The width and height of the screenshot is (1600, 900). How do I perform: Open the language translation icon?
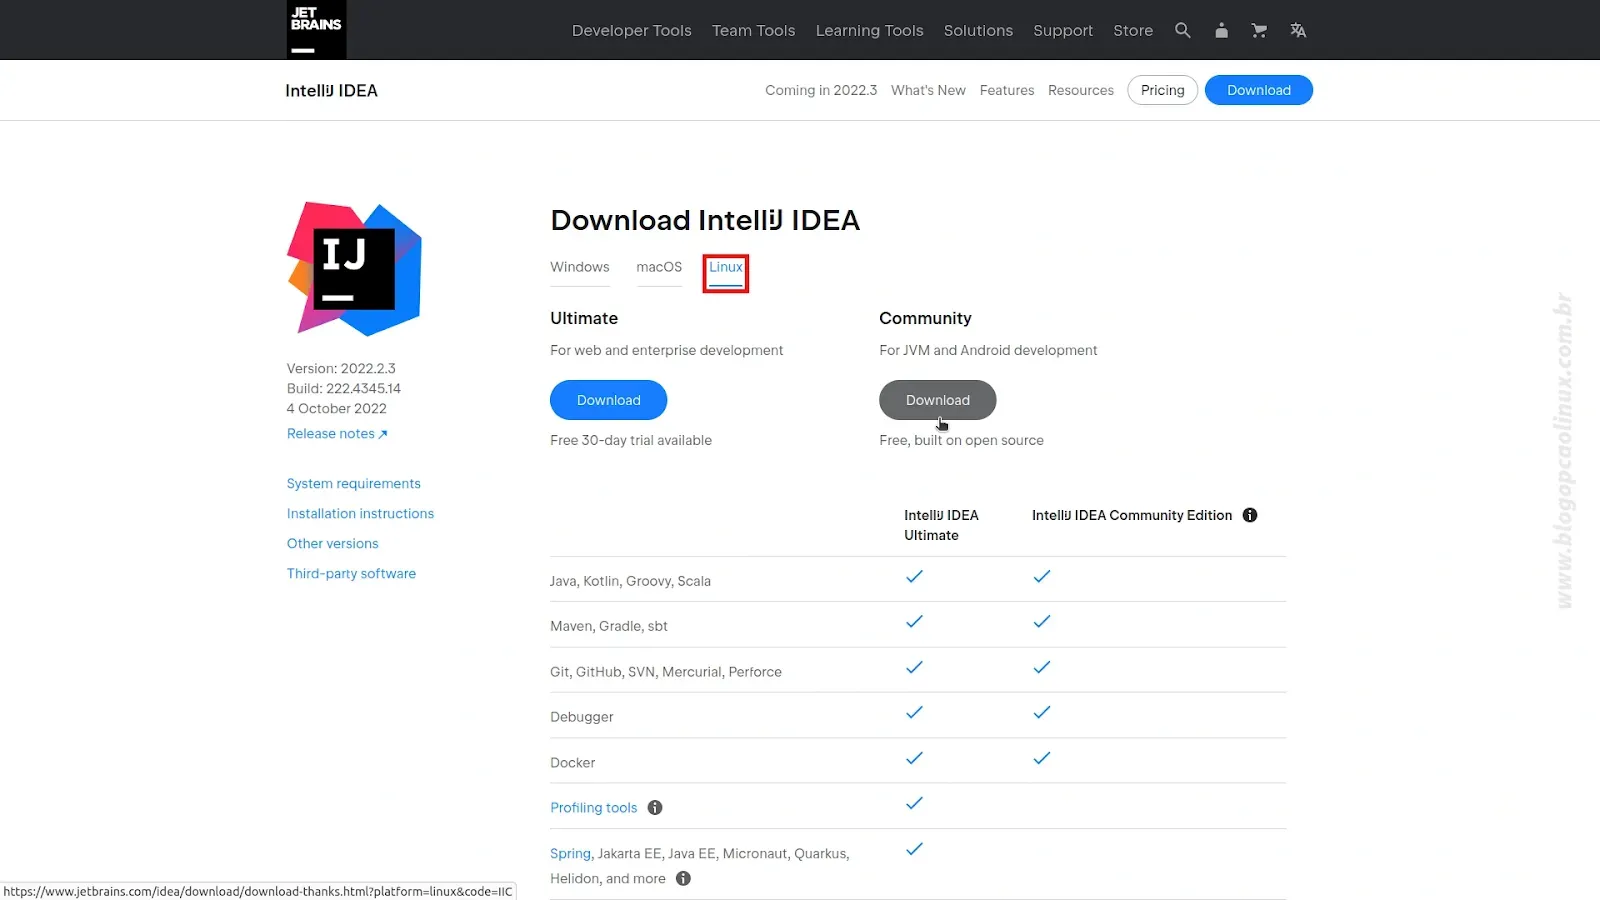coord(1298,30)
